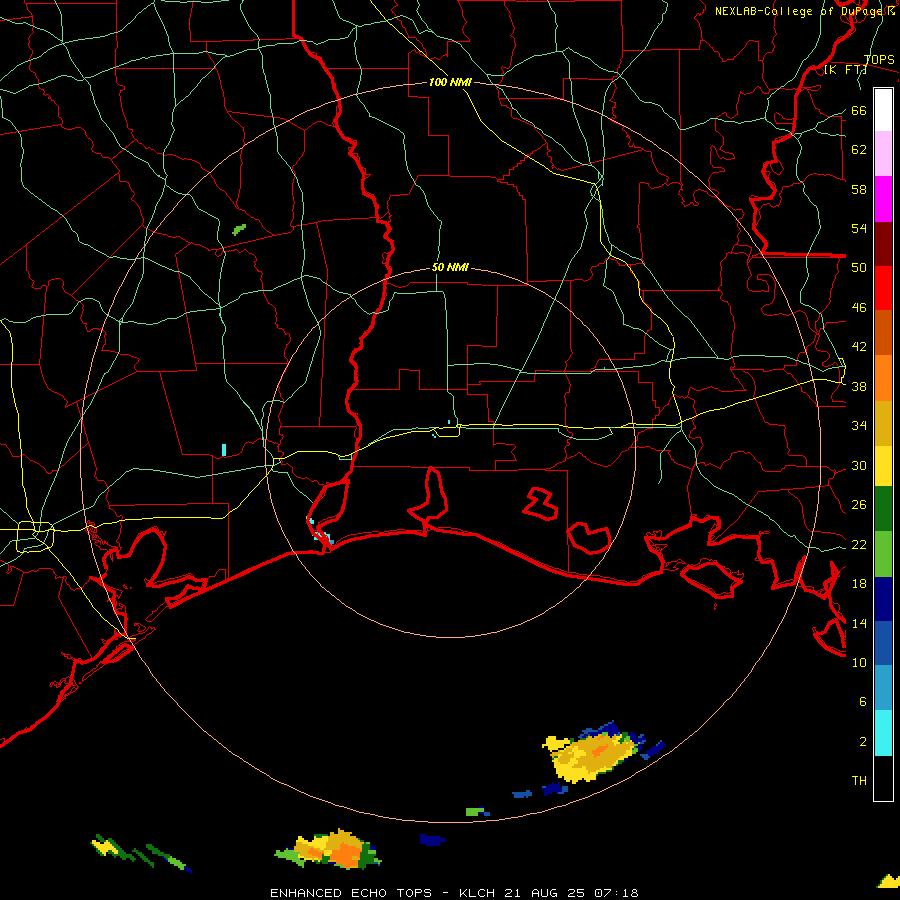
Task: Click the legend value 54
Action: coord(859,228)
